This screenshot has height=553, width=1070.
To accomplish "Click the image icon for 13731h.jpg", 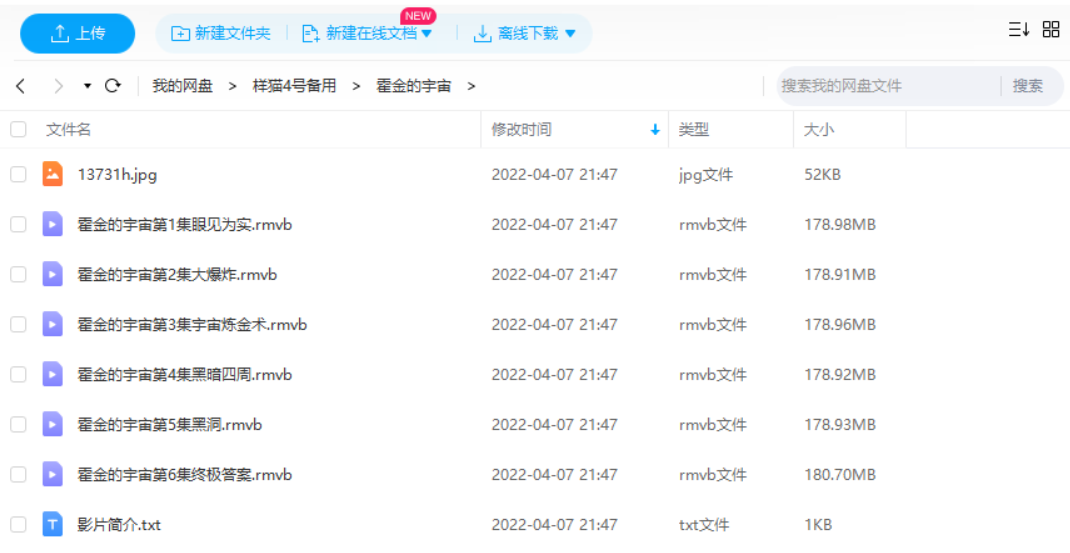I will 53,174.
